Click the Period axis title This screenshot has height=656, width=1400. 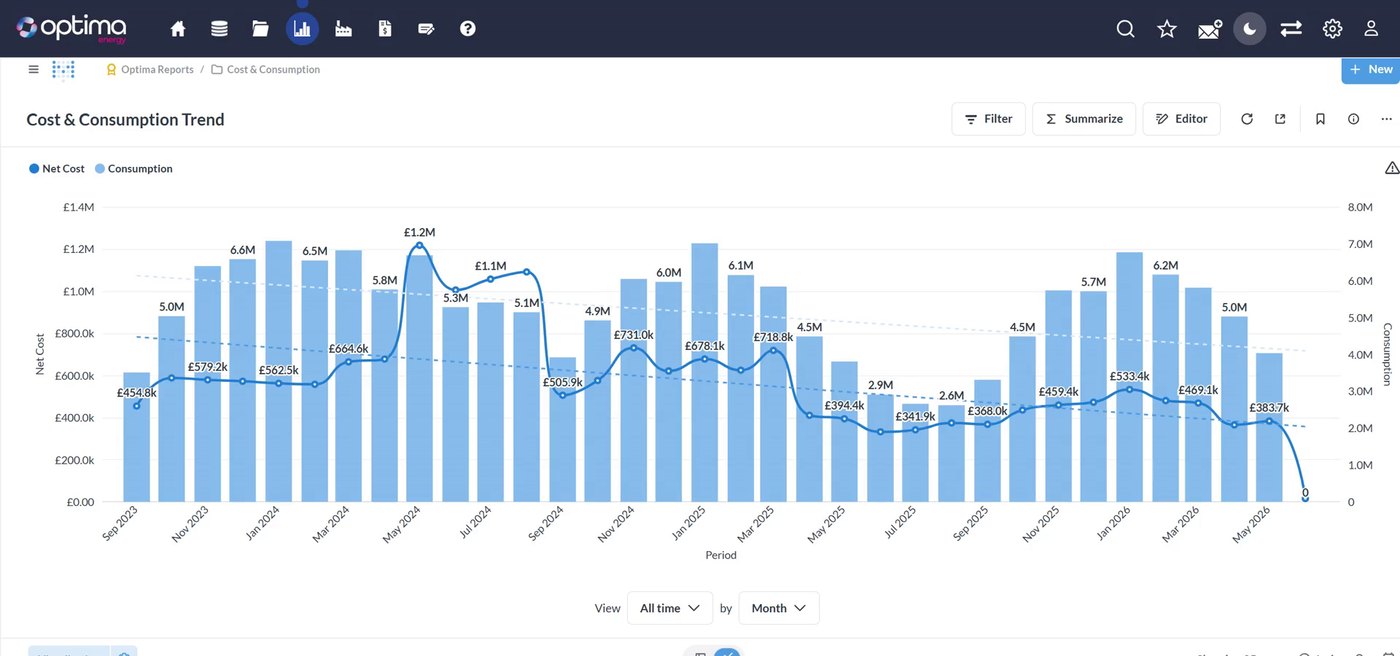coord(720,555)
